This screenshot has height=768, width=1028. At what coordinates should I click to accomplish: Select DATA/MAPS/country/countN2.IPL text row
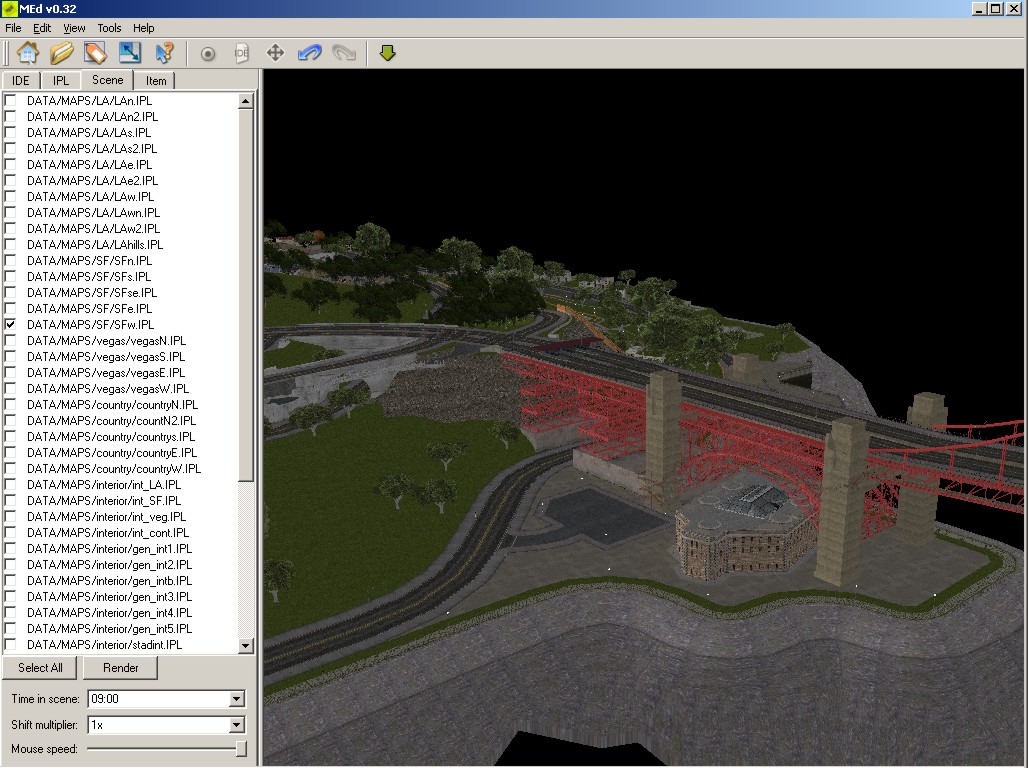[111, 420]
